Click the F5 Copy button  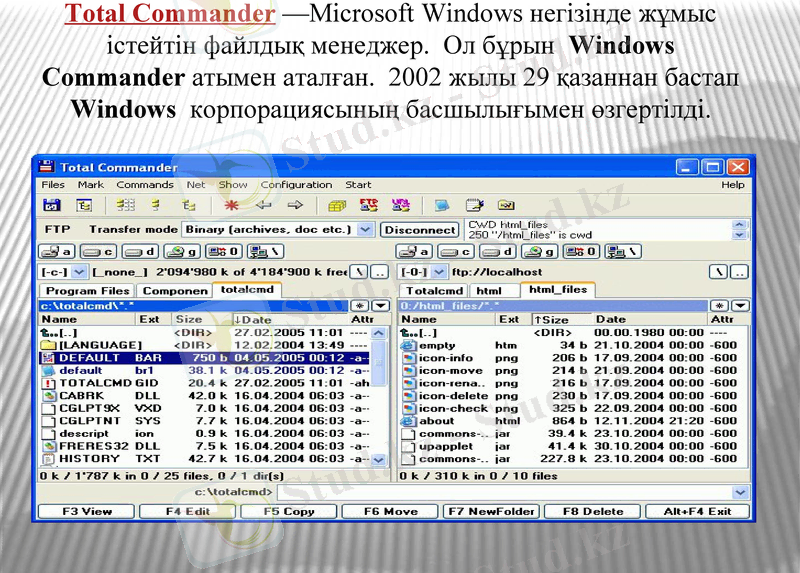click(289, 511)
